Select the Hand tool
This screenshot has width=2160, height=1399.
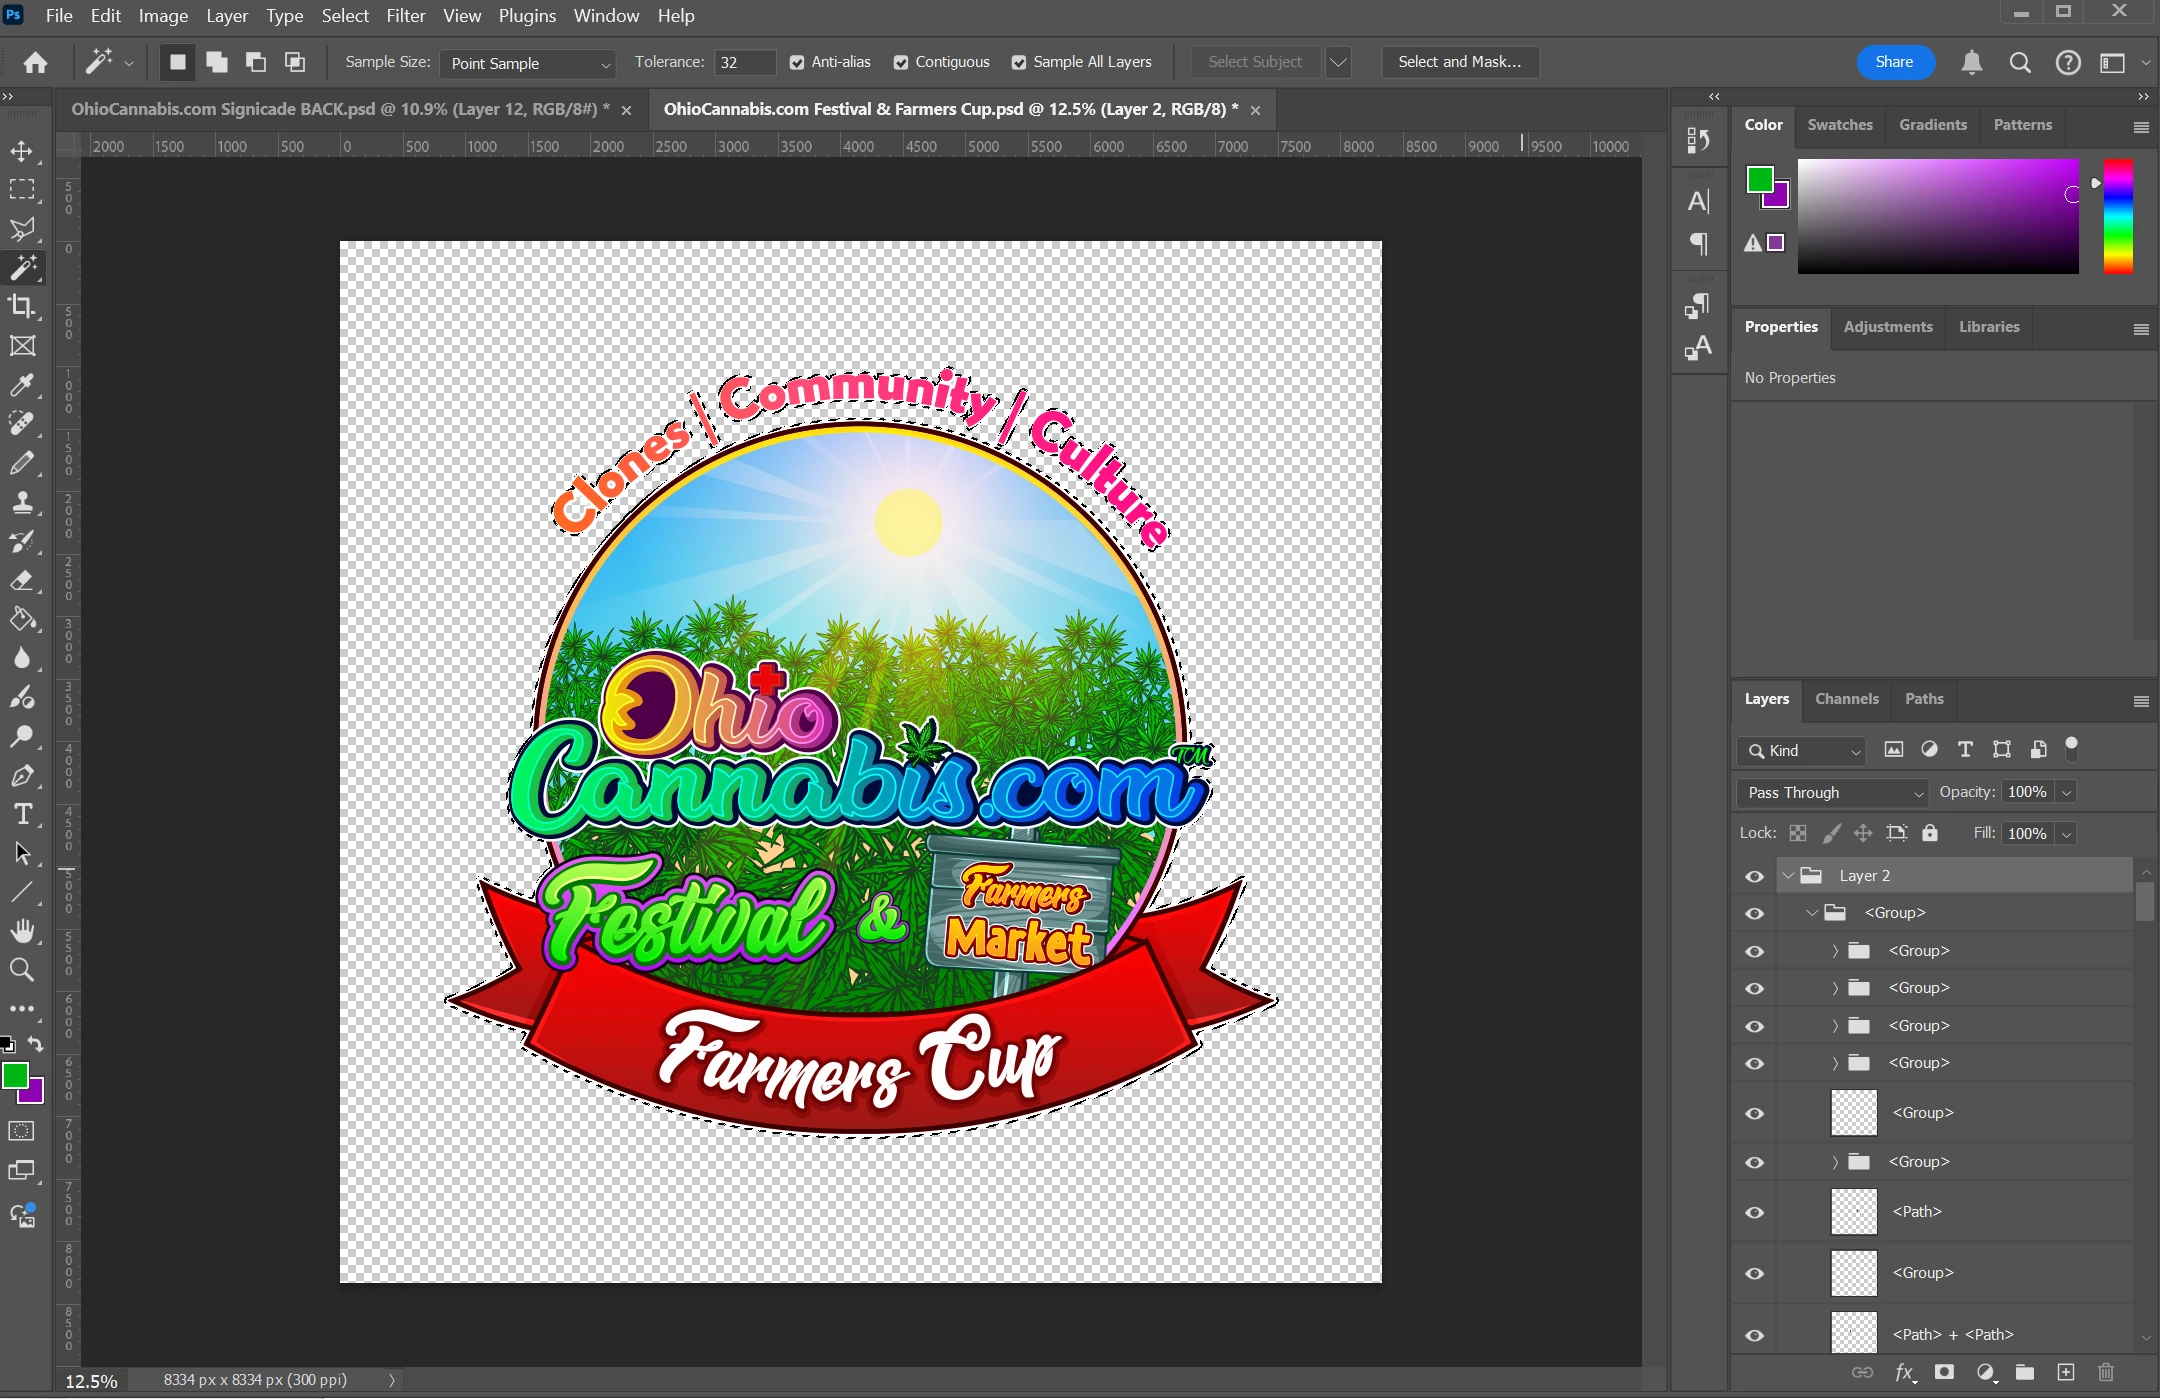point(22,931)
